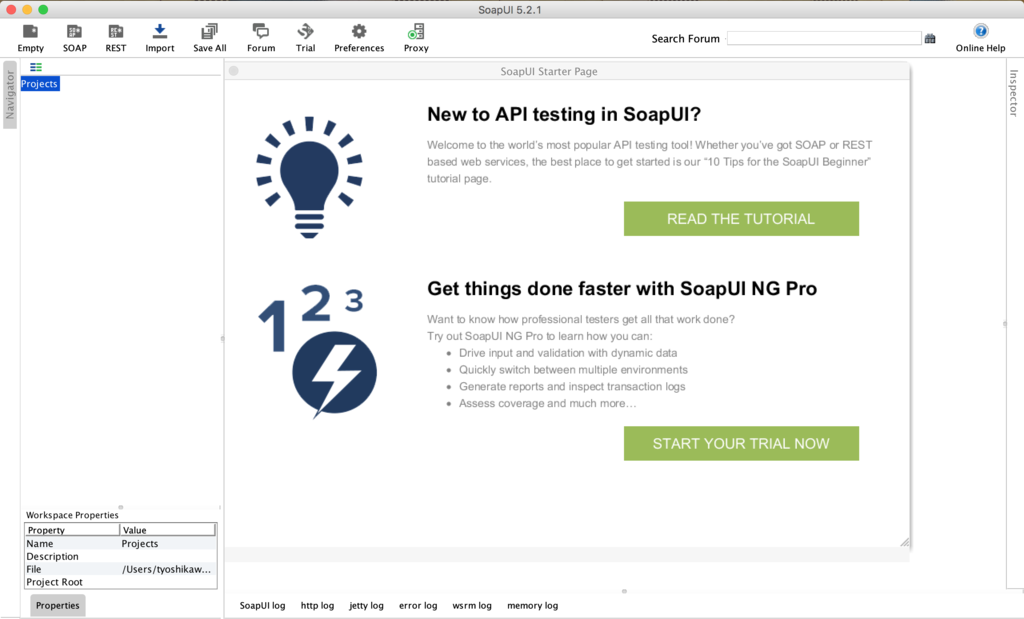Open the error log tab

pyautogui.click(x=418, y=605)
